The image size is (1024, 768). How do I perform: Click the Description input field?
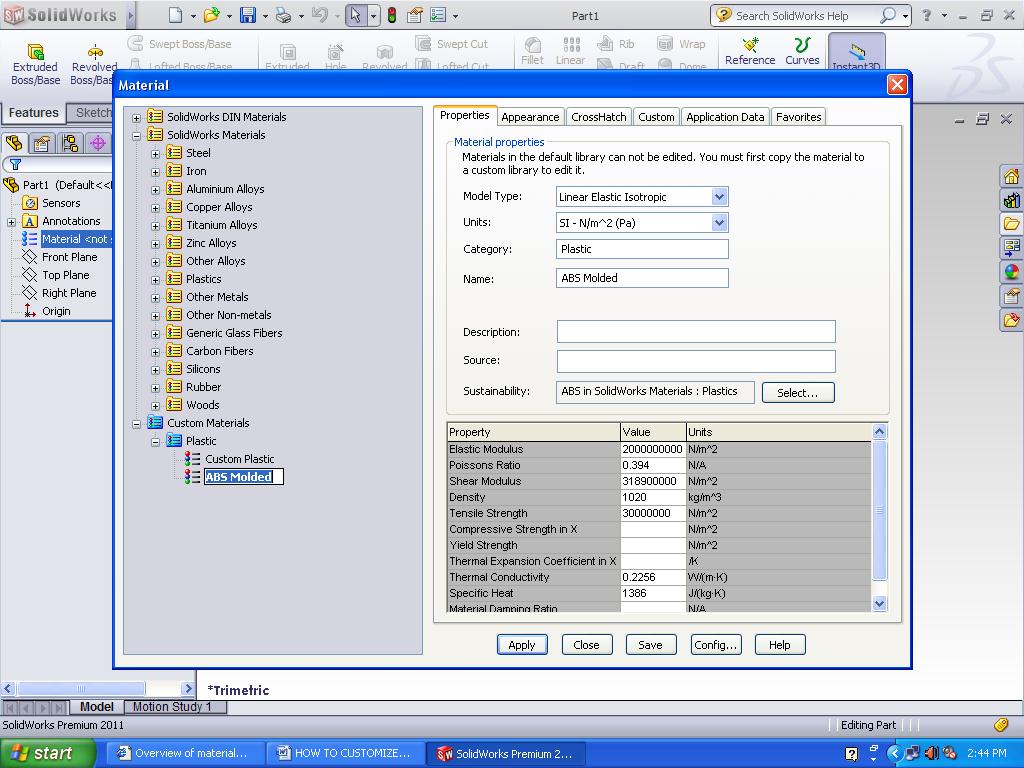(696, 331)
